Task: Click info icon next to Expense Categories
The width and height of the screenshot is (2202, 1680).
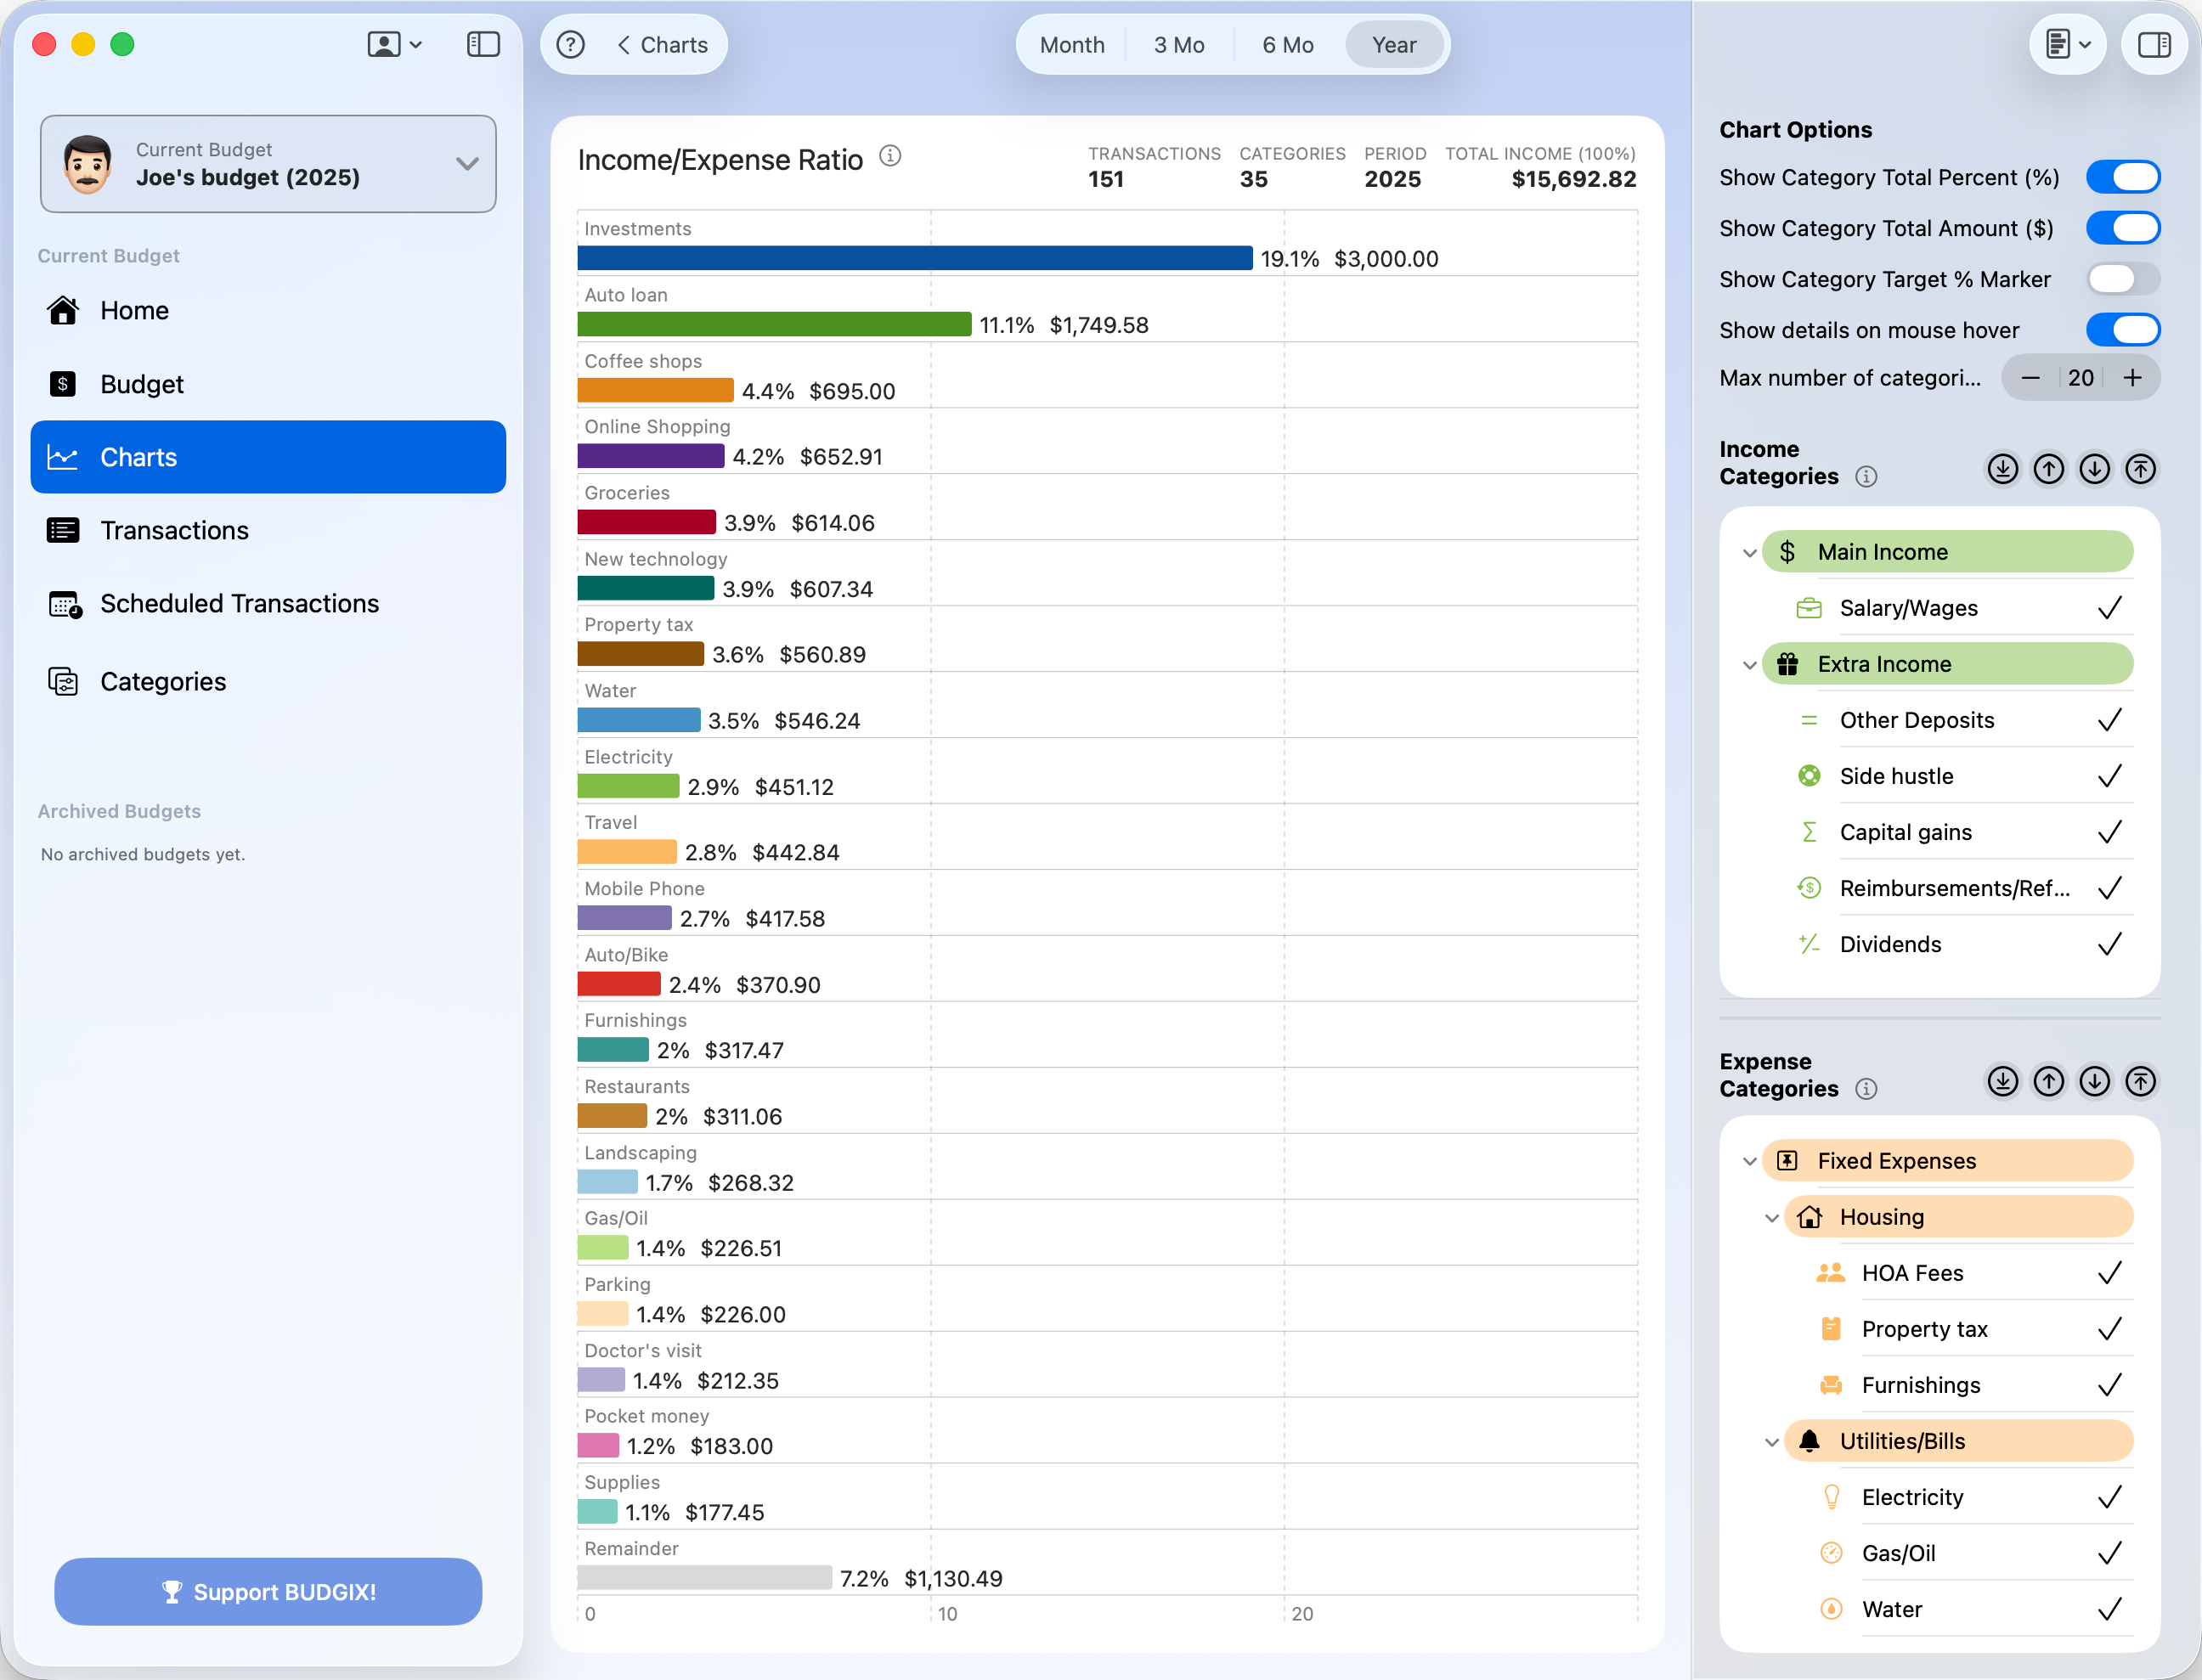Action: [x=1866, y=1089]
